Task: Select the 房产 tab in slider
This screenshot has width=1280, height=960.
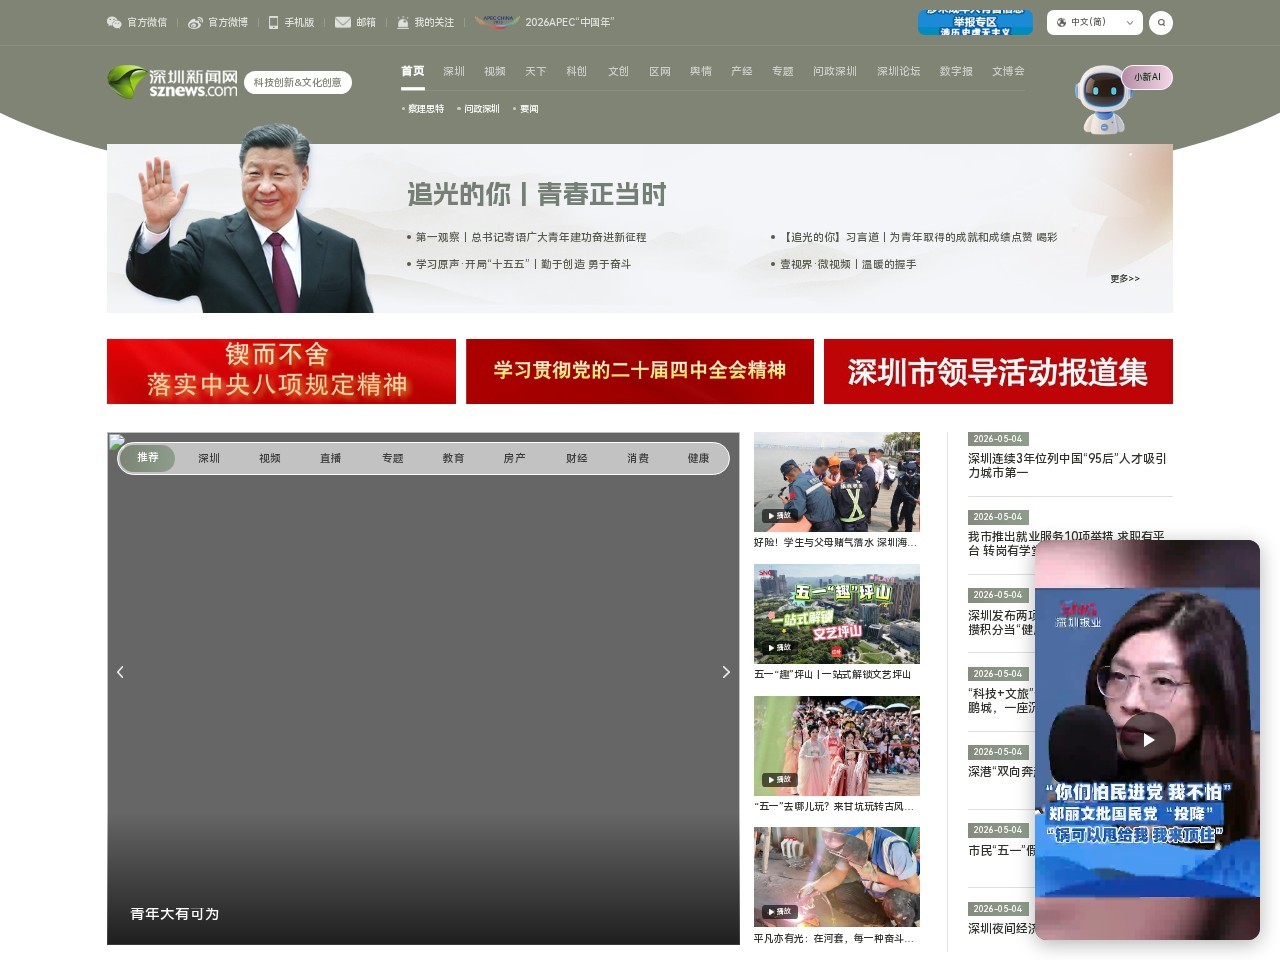Action: pos(515,458)
